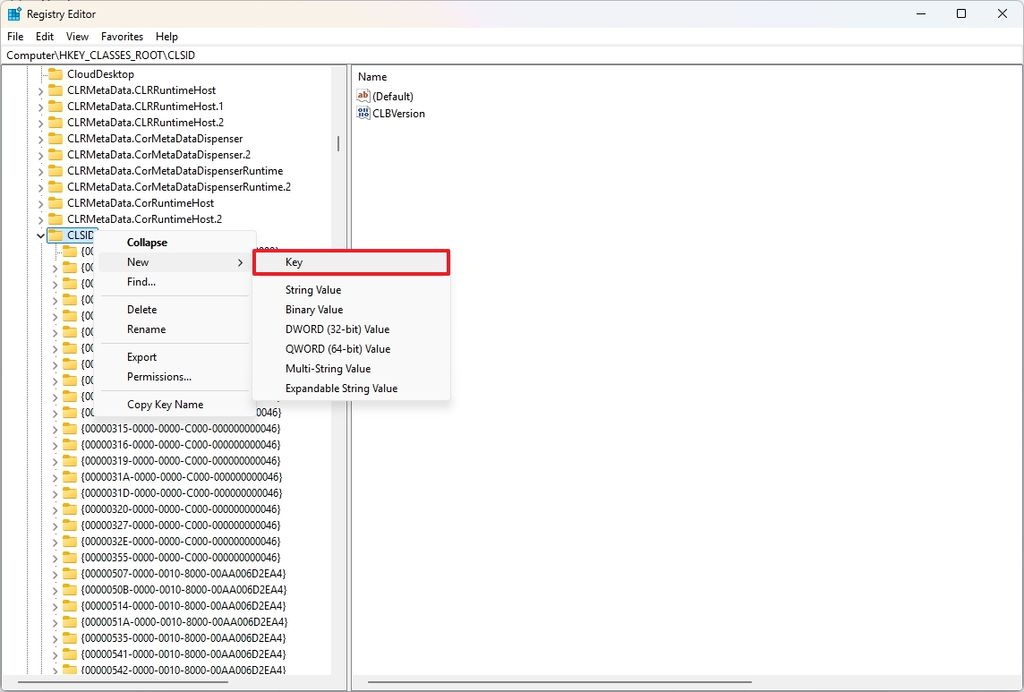Click the CLSID folder icon
1024x692 pixels.
[x=57, y=235]
